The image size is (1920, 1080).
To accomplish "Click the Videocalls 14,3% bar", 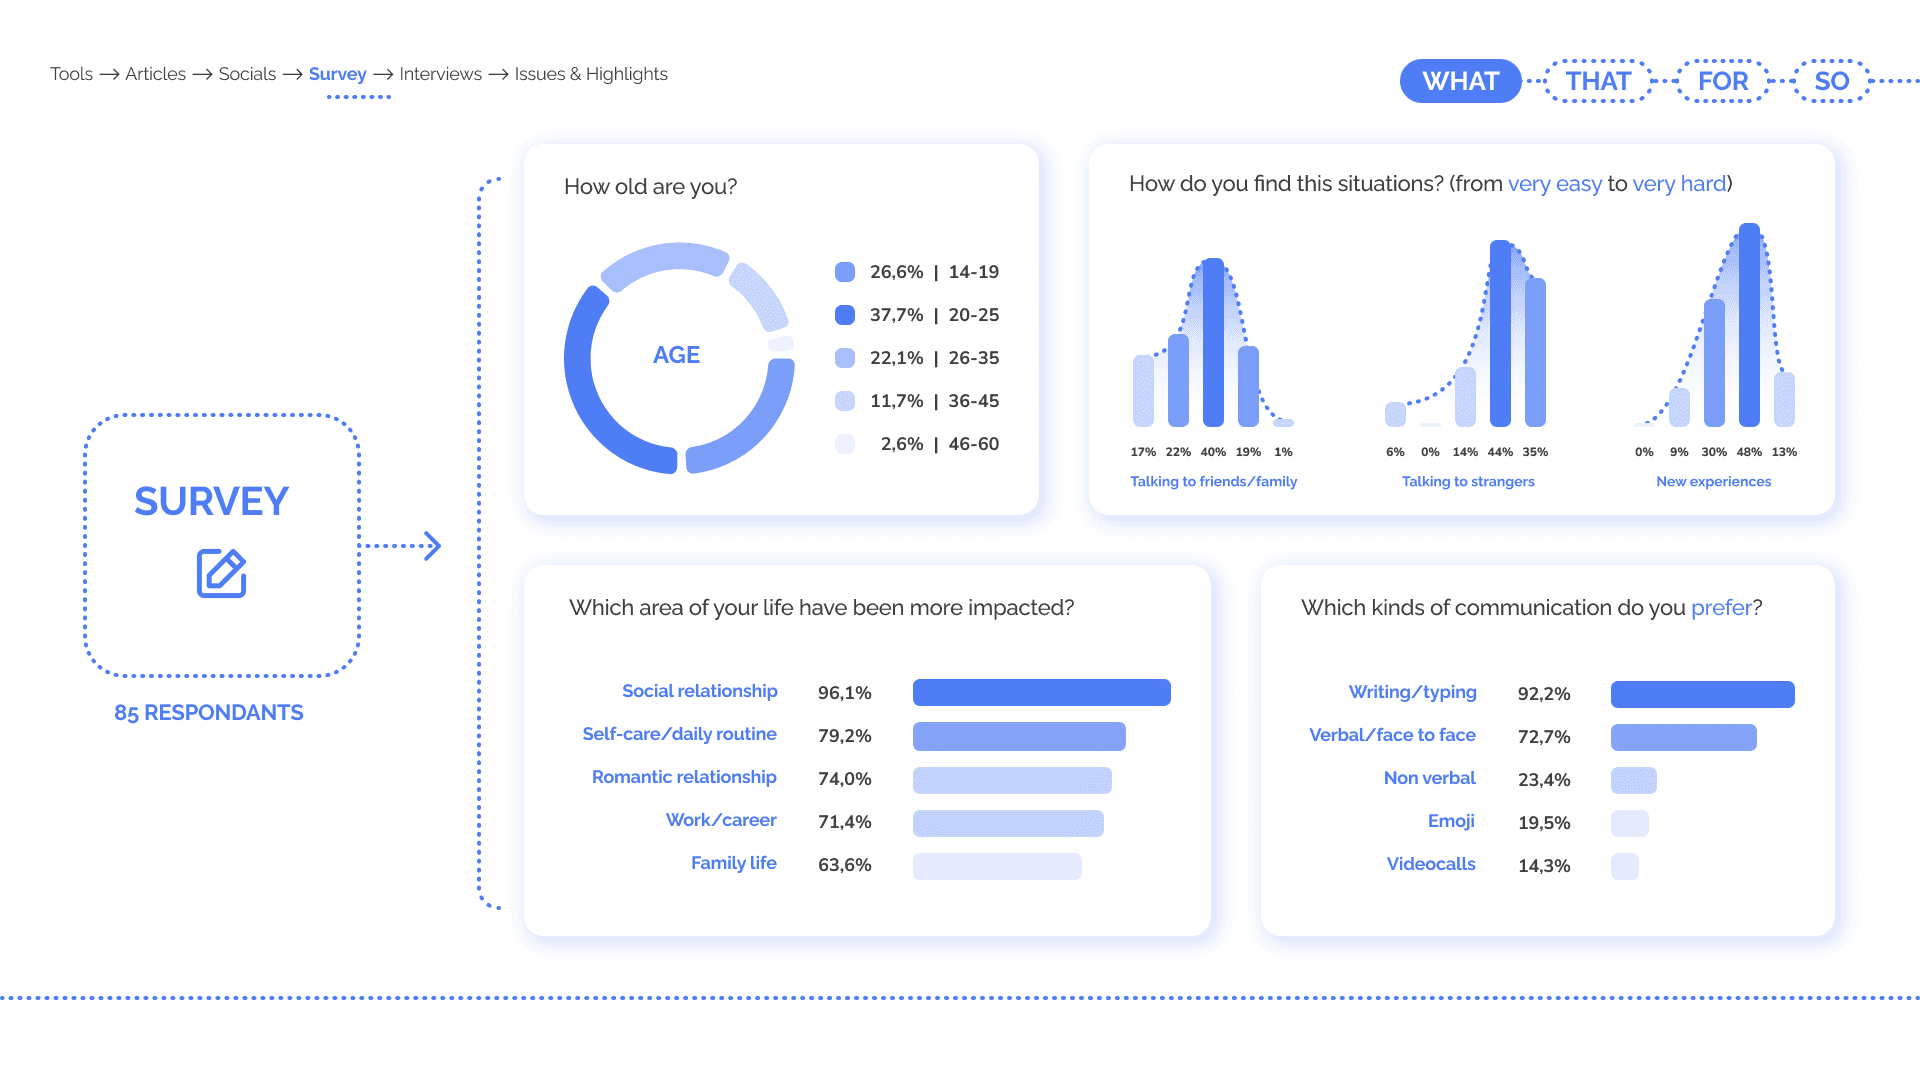I will (x=1625, y=866).
